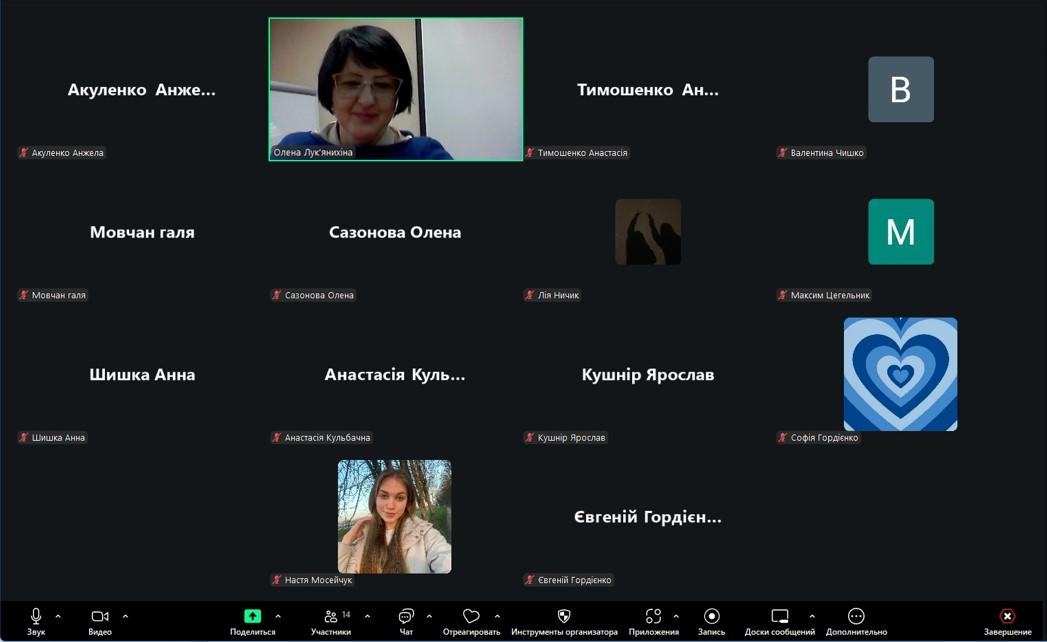Click small Настя Мосейчук name label

click(x=318, y=580)
